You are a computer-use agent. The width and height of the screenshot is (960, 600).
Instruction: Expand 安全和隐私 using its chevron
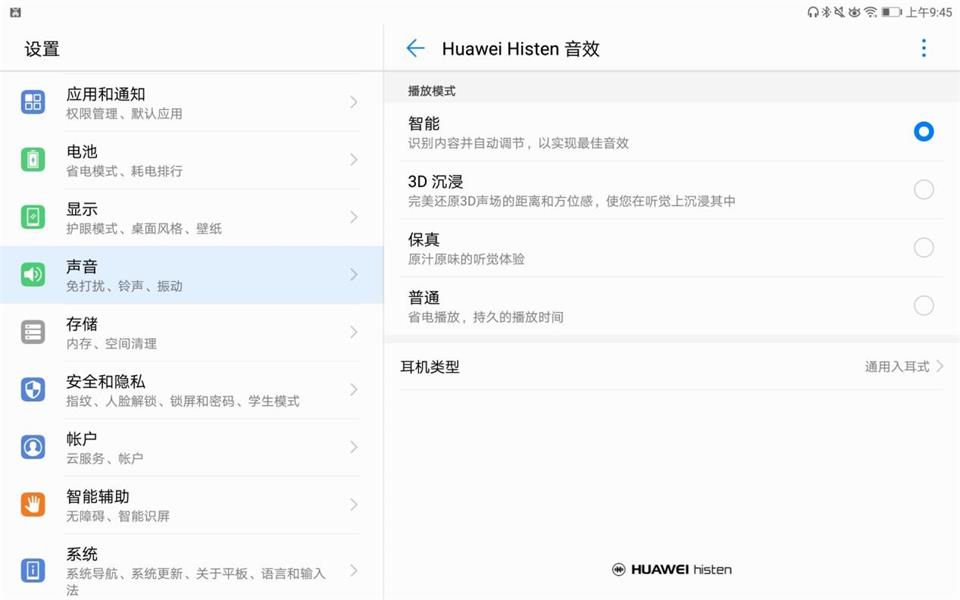pyautogui.click(x=354, y=389)
